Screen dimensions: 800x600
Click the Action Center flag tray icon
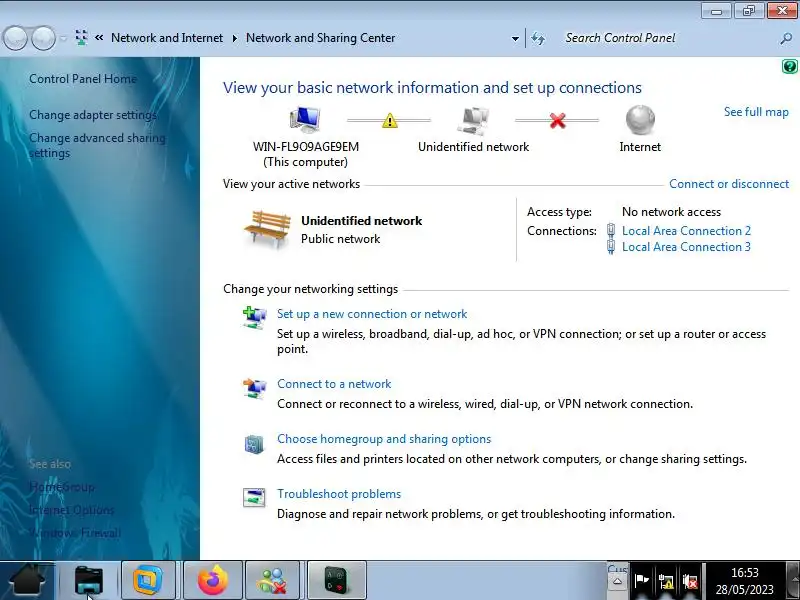(x=641, y=581)
